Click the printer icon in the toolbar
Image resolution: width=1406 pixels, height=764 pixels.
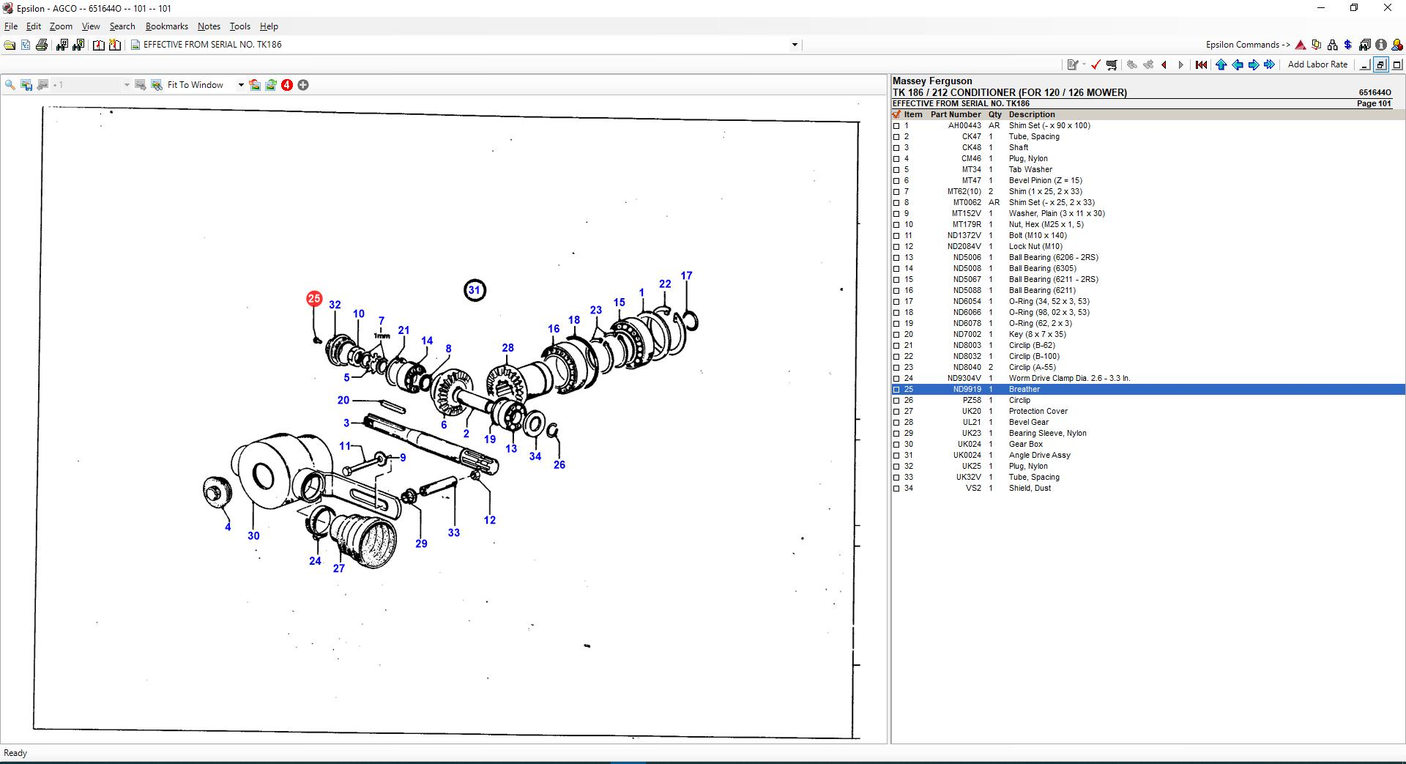[41, 45]
